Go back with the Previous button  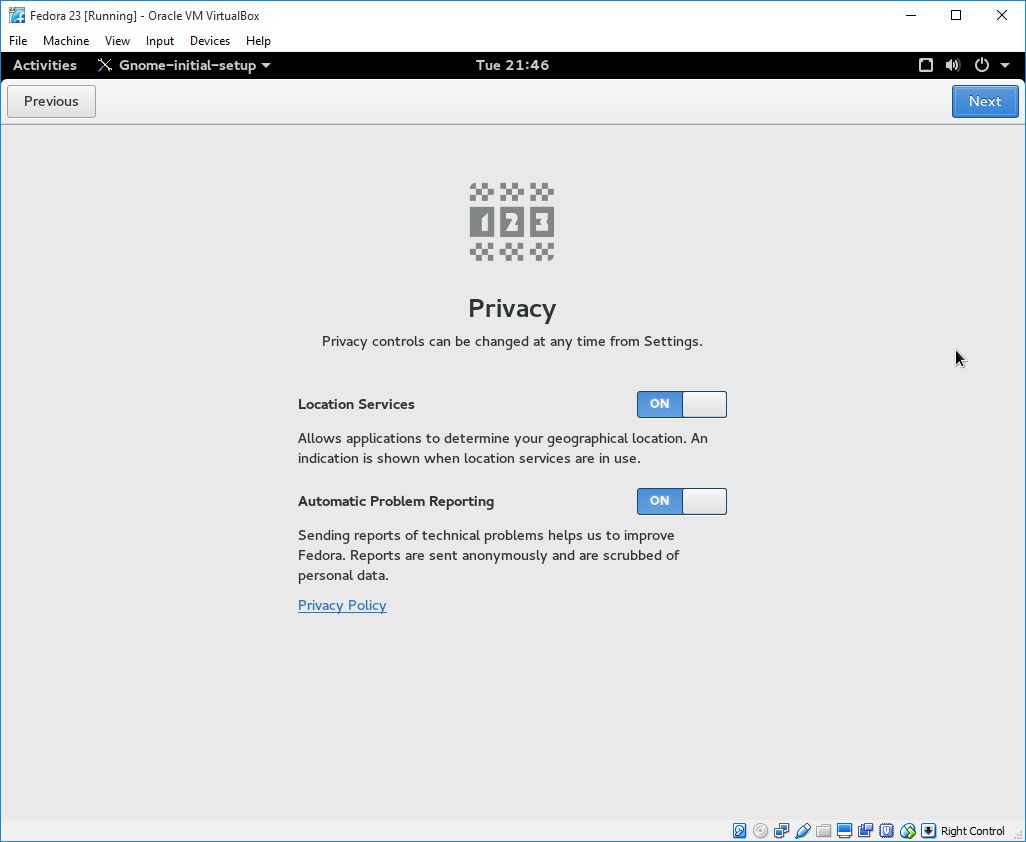point(51,101)
